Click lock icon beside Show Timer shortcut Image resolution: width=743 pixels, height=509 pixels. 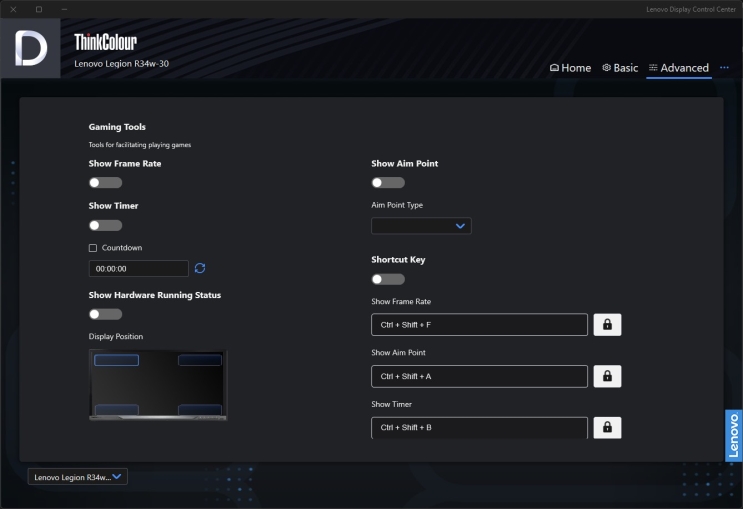pos(607,427)
